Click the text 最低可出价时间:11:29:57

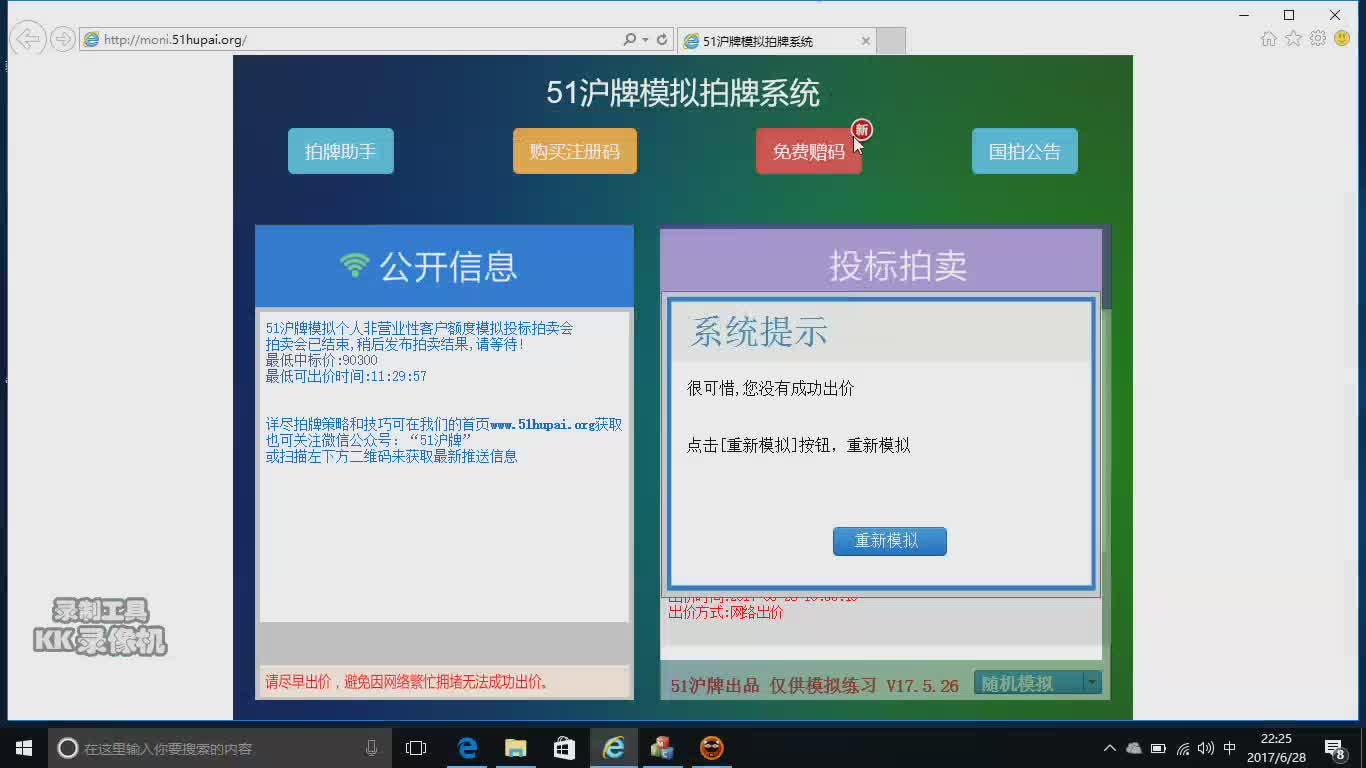coord(346,376)
